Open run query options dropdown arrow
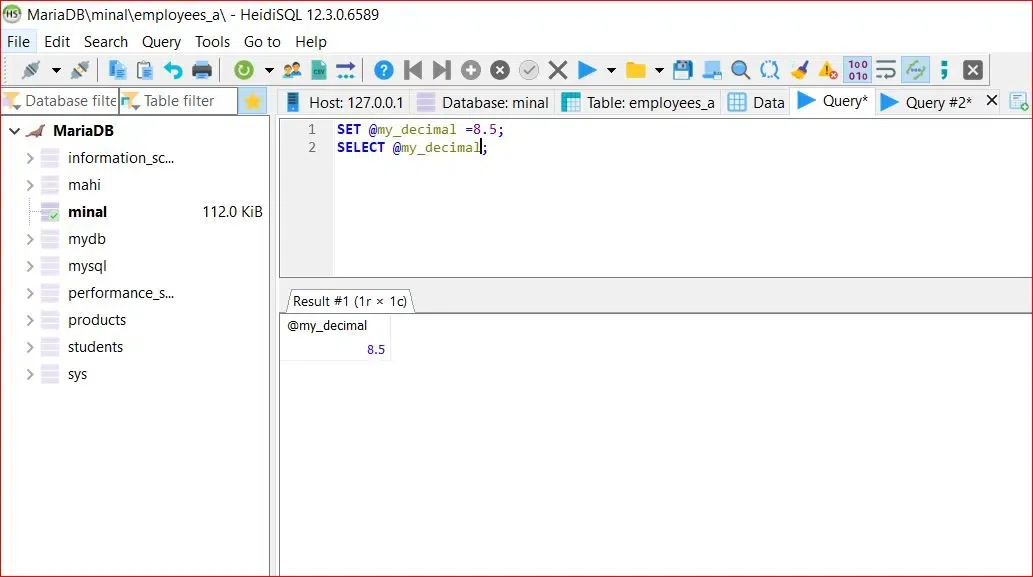Viewport: 1033px width, 577px height. tap(611, 70)
